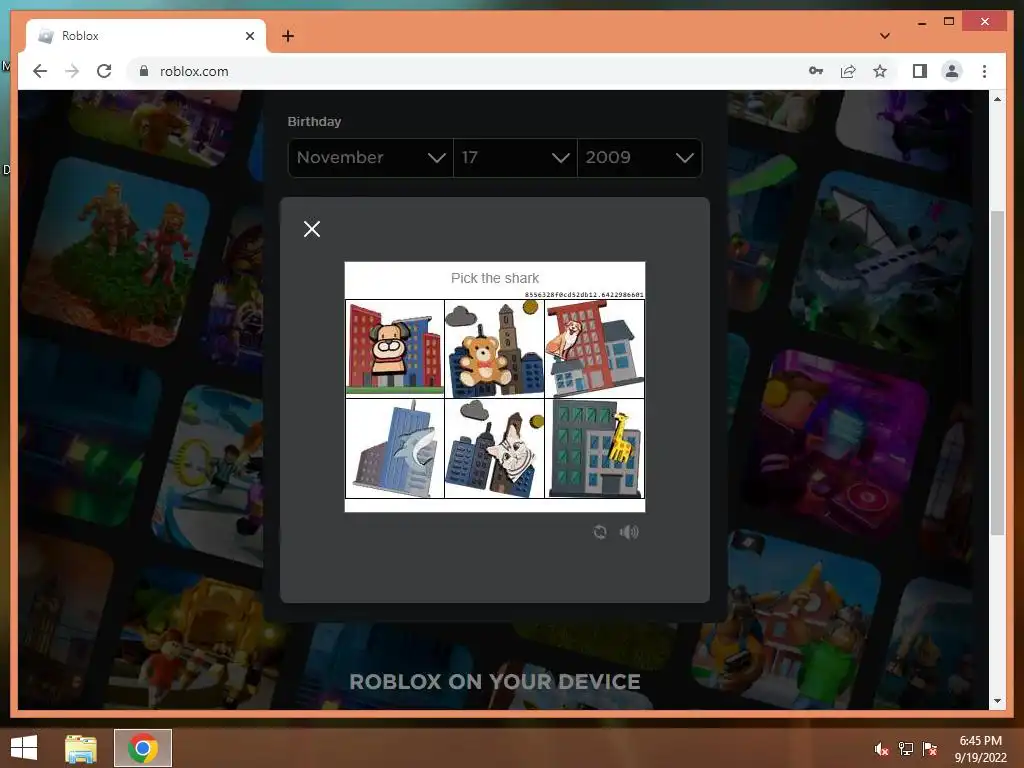Pick the shark image
The width and height of the screenshot is (1024, 768).
[394, 449]
